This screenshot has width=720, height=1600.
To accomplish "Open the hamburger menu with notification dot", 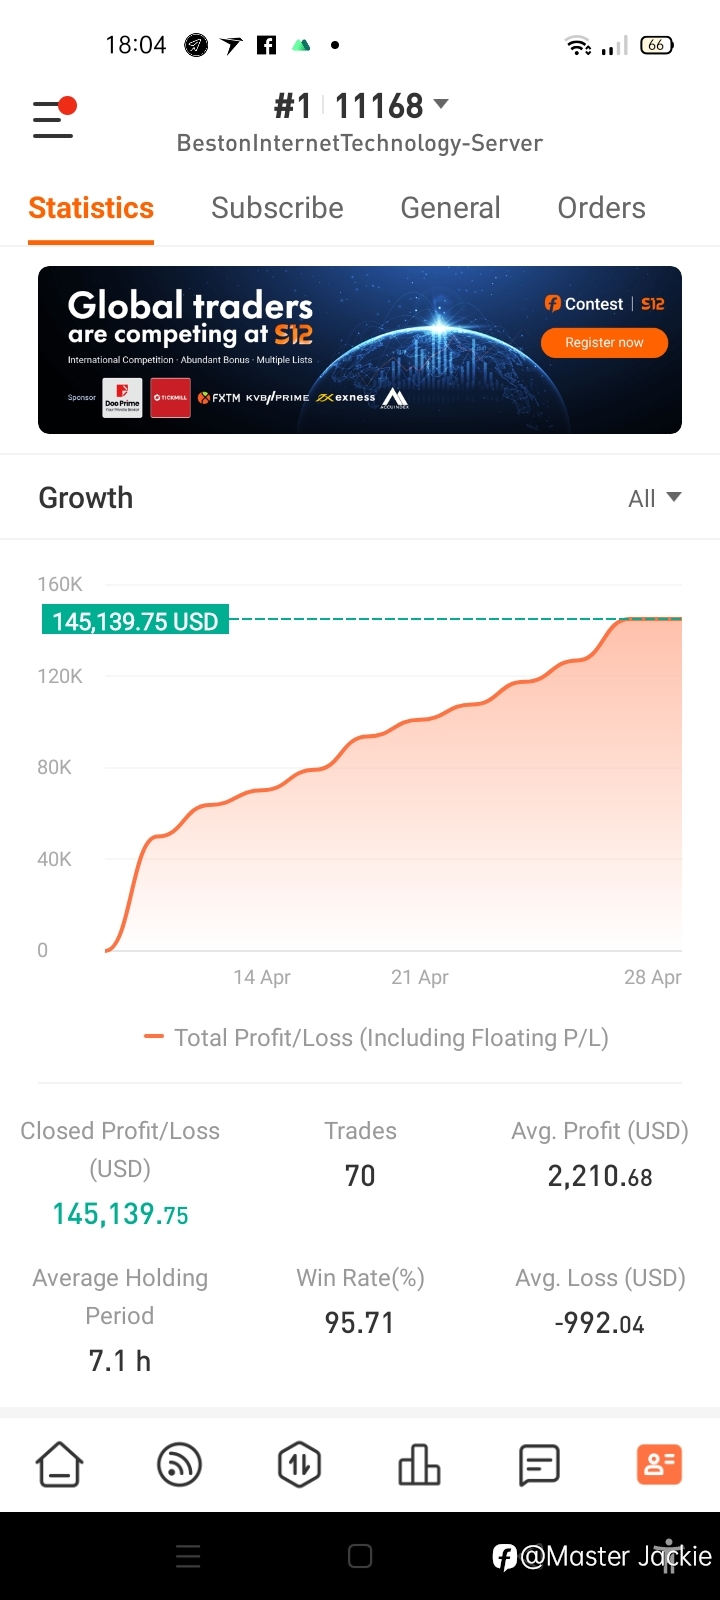I will coord(54,118).
